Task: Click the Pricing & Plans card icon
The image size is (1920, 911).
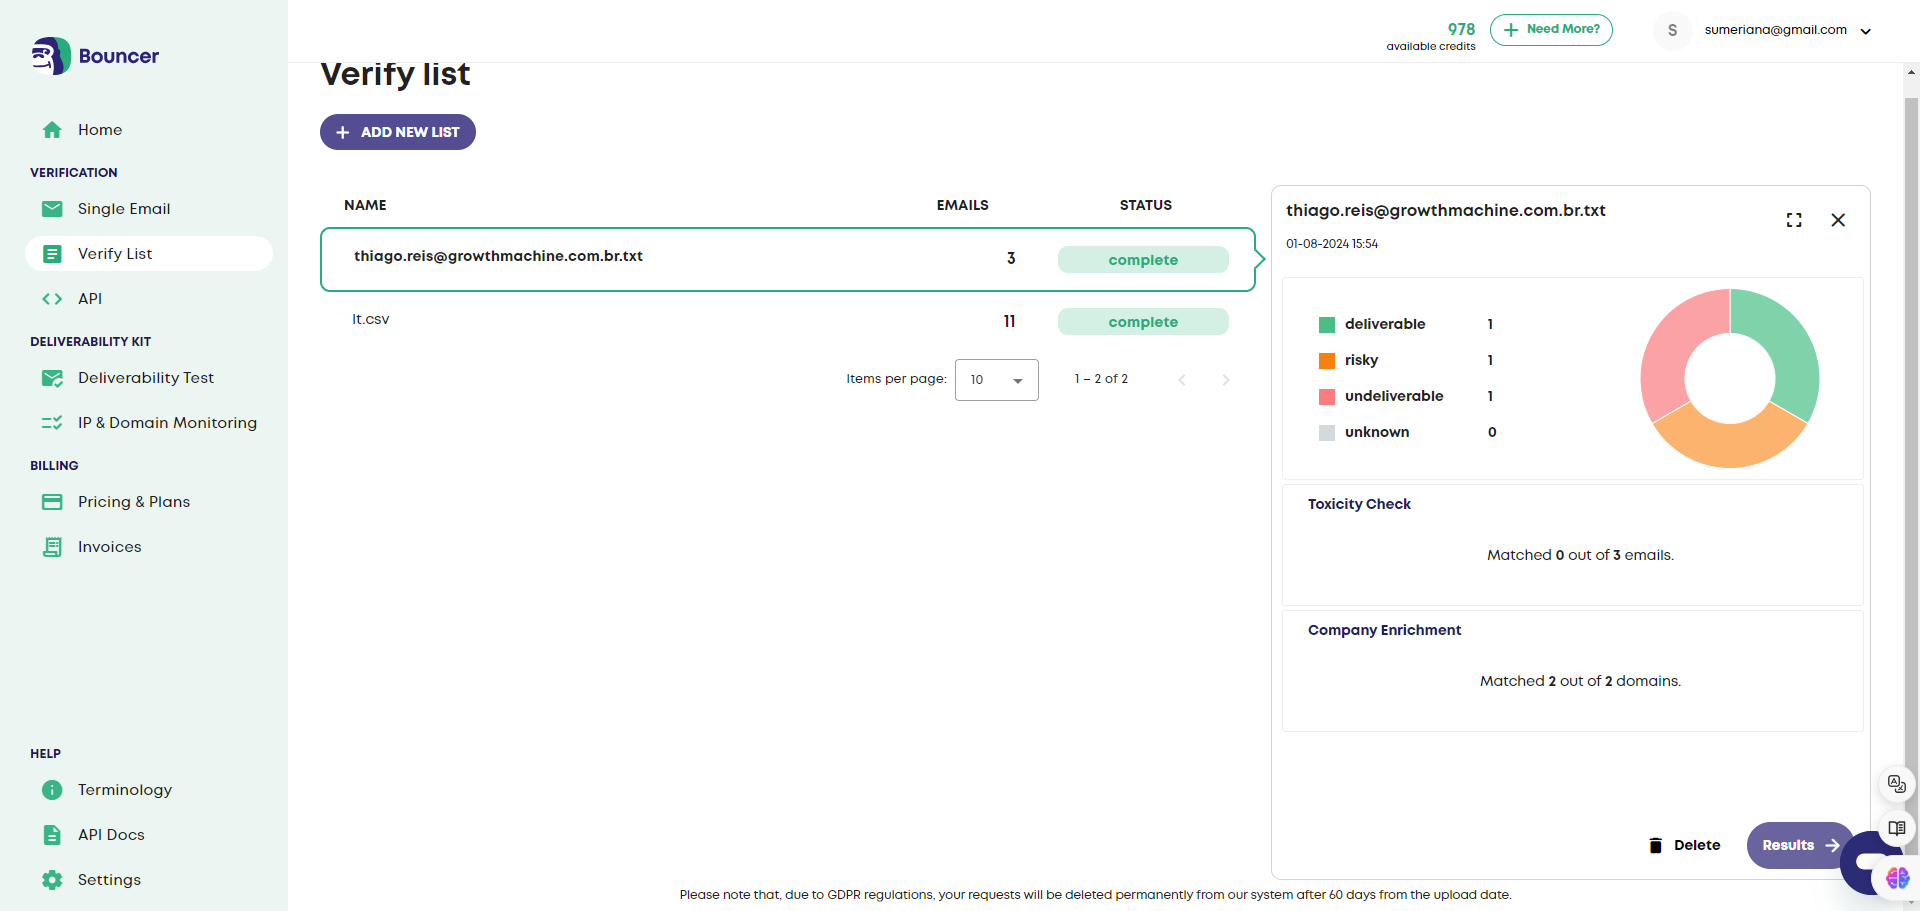Action: click(x=52, y=502)
